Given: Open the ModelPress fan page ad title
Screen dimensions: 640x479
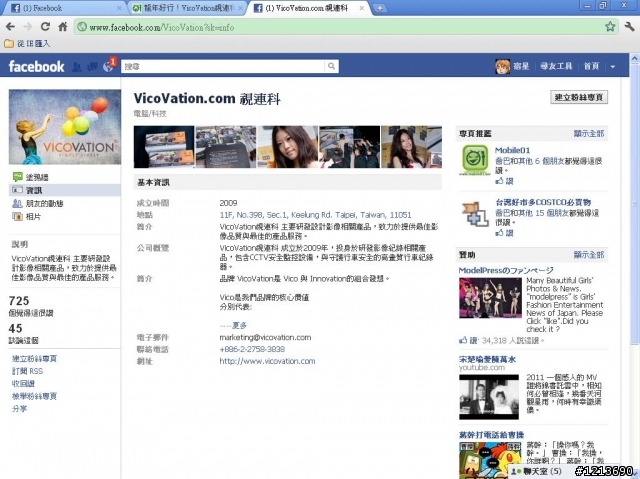Looking at the screenshot, I should point(506,270).
